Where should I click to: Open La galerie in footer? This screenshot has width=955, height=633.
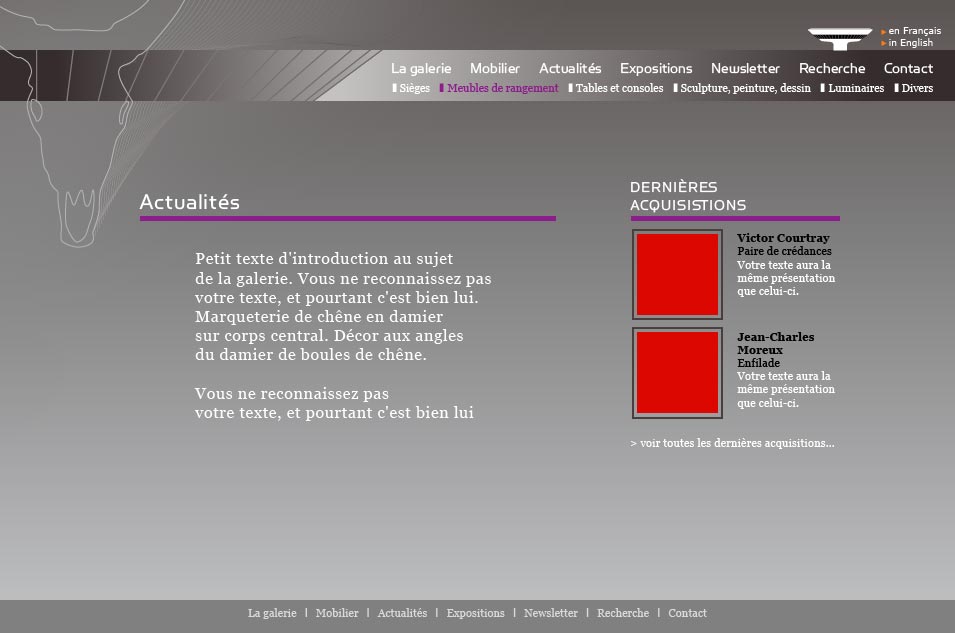tap(272, 613)
